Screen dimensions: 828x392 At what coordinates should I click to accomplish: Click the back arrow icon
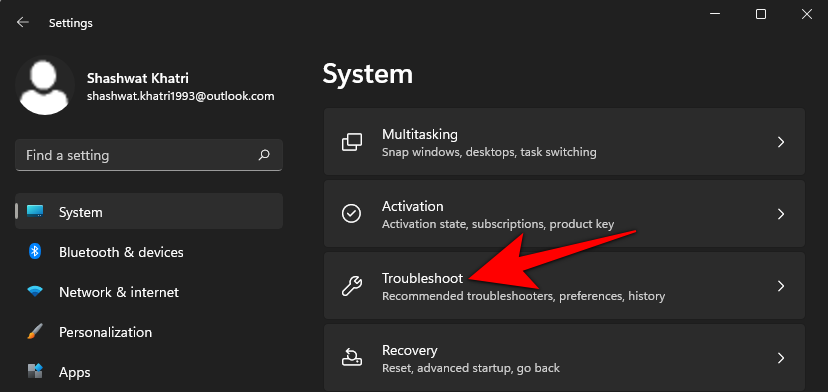[x=22, y=22]
